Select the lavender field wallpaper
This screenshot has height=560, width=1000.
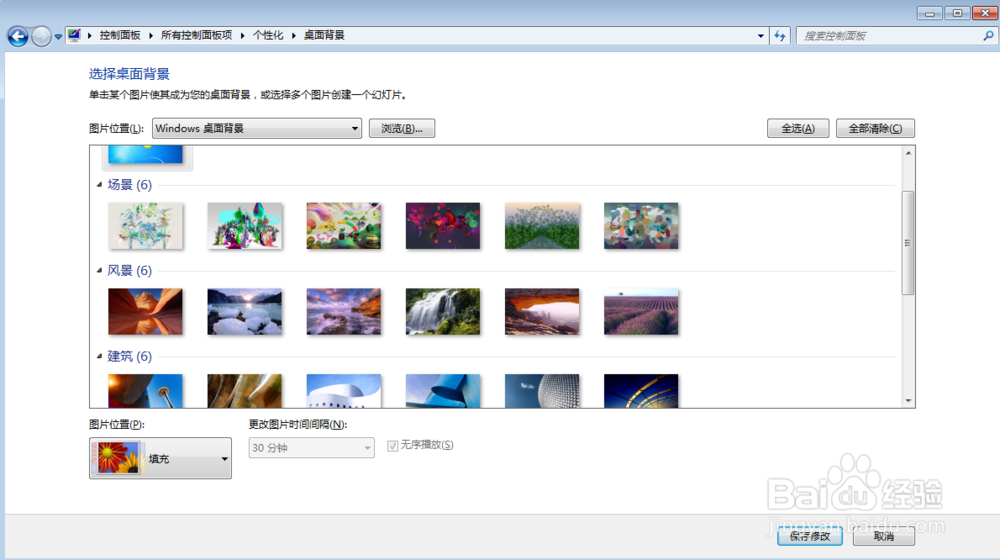641,312
